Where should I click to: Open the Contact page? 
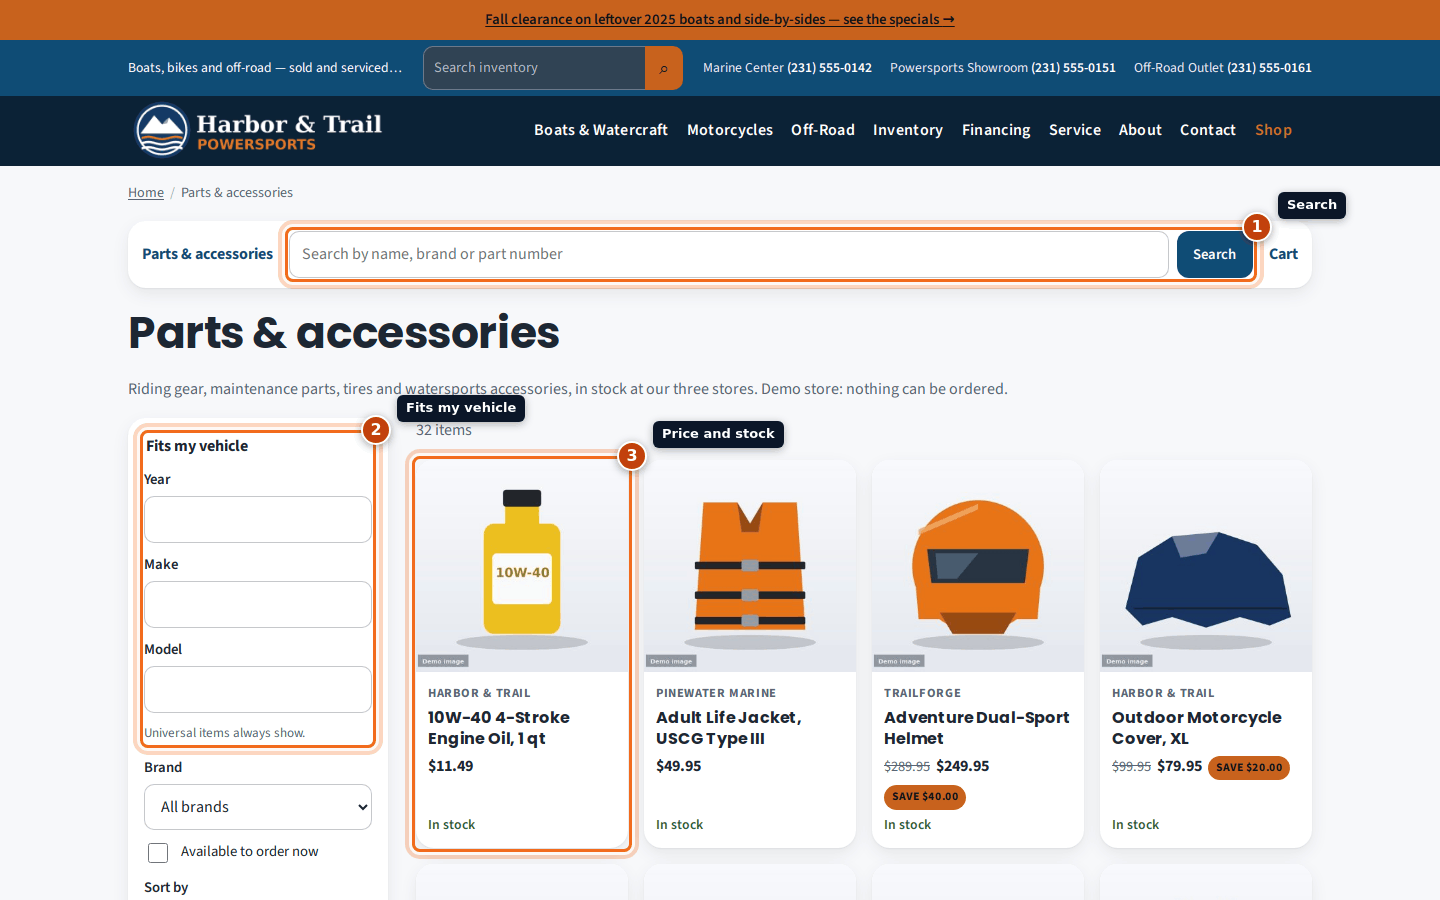[x=1208, y=130]
